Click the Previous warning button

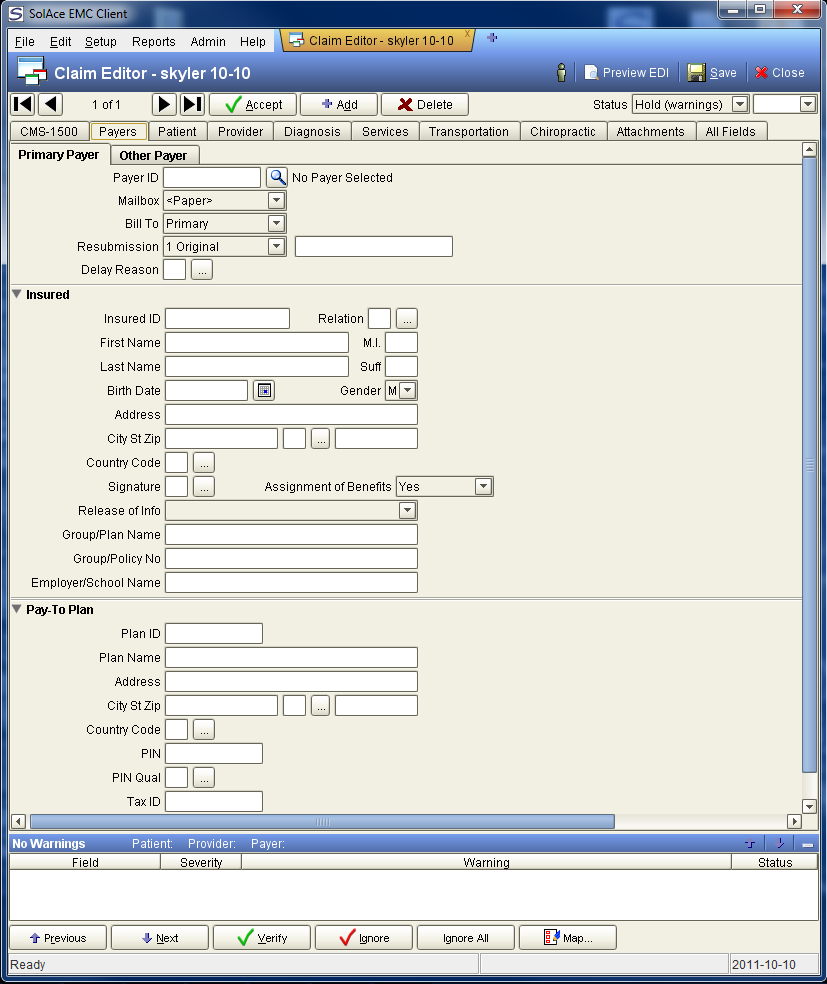[58, 938]
